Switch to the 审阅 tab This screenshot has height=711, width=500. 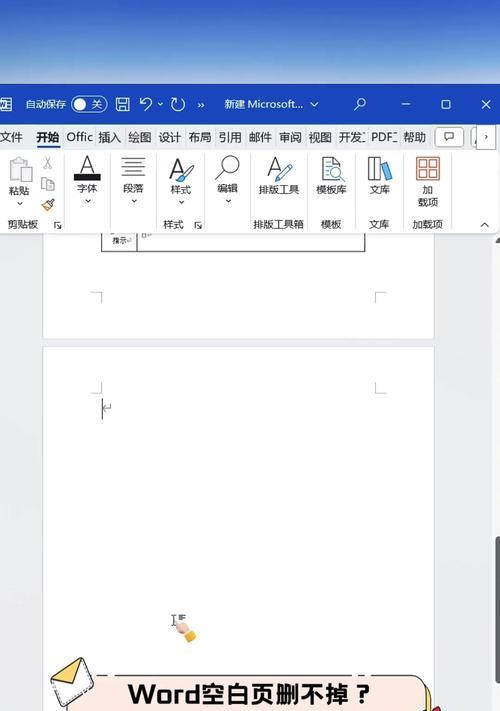click(290, 137)
